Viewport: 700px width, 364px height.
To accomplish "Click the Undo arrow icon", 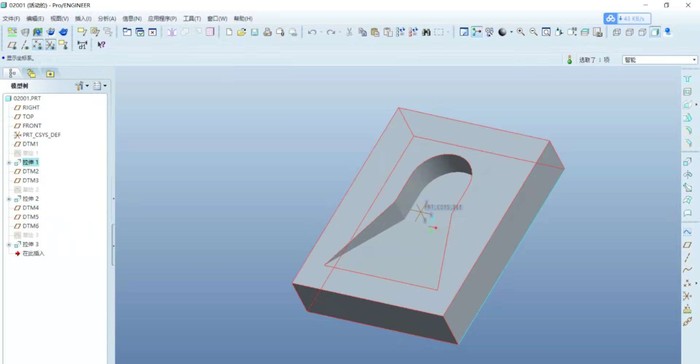I will [x=312, y=32].
